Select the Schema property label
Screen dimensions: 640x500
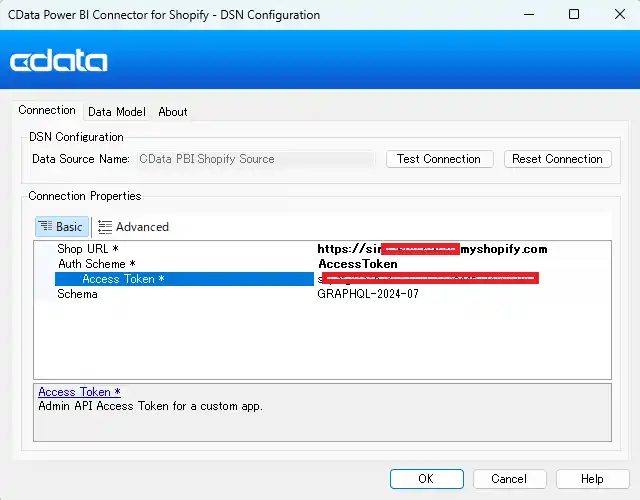point(78,294)
